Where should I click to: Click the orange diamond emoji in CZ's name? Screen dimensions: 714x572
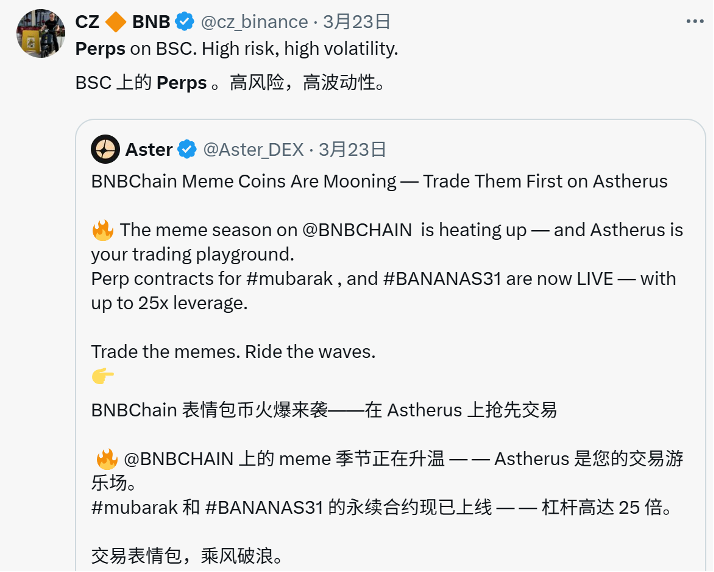point(116,22)
